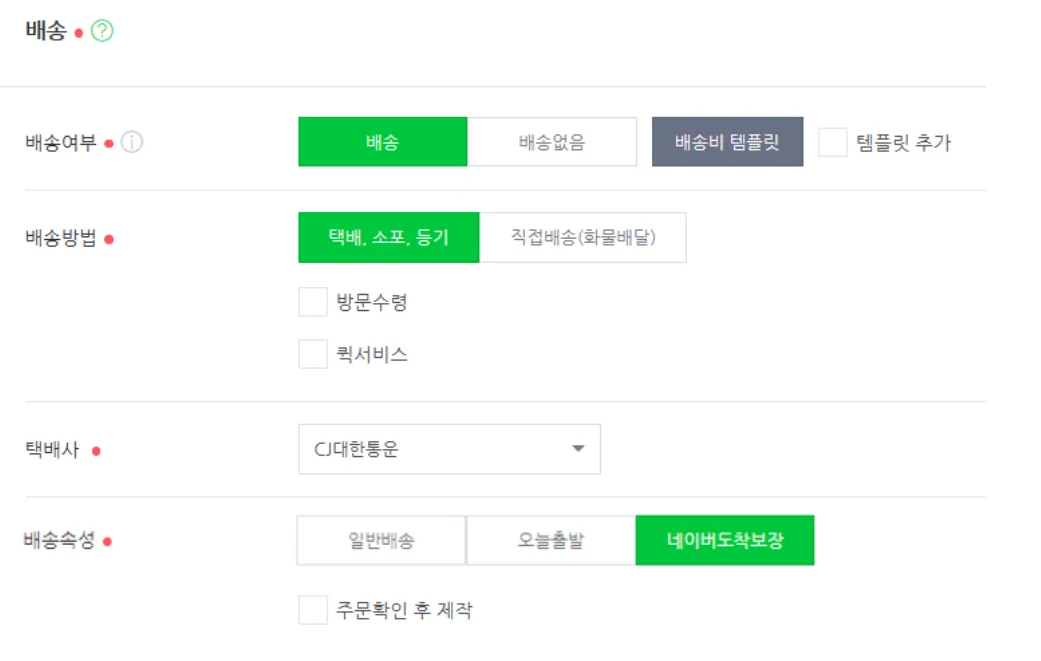This screenshot has width=1041, height=661.
Task: Choose 일반배송 as the shipping attribute
Action: pos(381,541)
